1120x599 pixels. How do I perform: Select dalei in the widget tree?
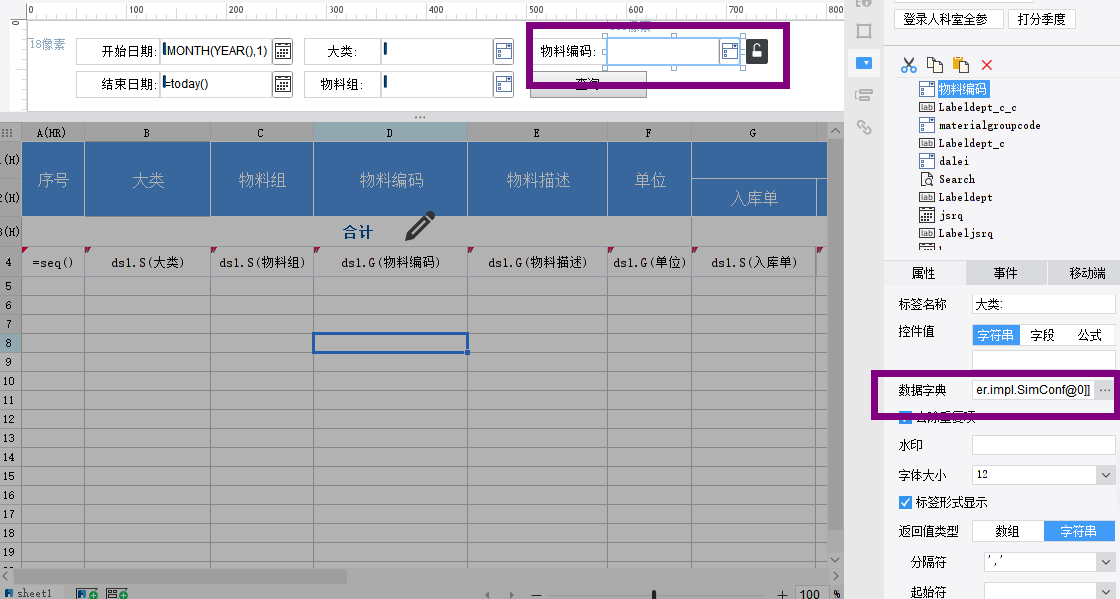(954, 161)
